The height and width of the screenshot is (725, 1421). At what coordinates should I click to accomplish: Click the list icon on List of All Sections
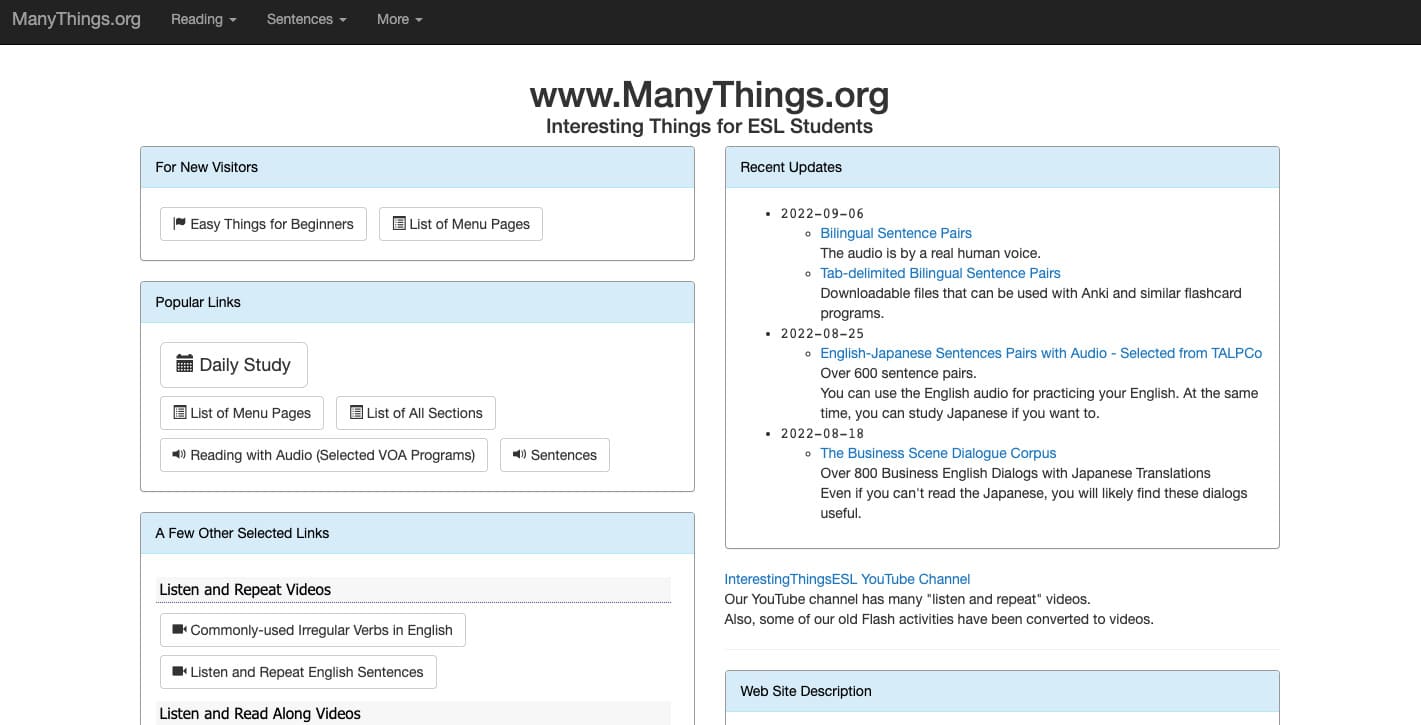(x=356, y=412)
